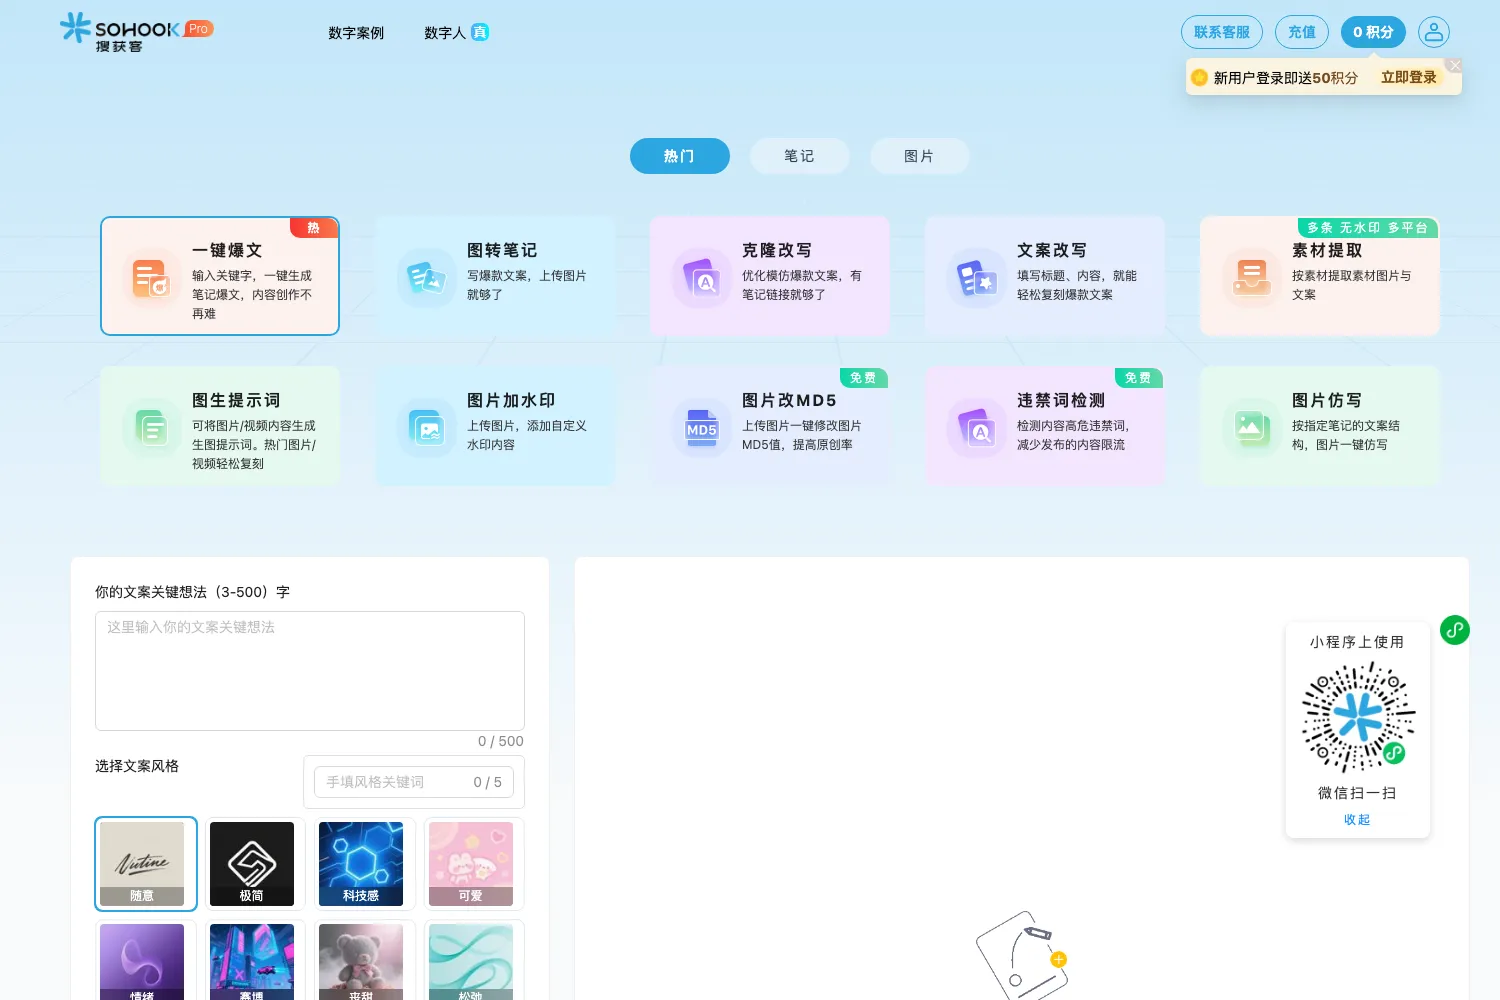
Task: Collapse the QR panel via 收起
Action: point(1357,819)
